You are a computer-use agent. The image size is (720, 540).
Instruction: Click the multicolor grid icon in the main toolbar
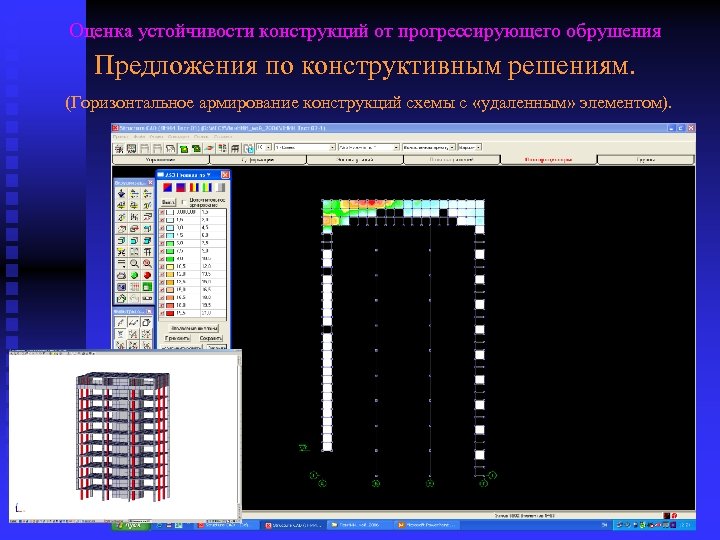click(222, 148)
